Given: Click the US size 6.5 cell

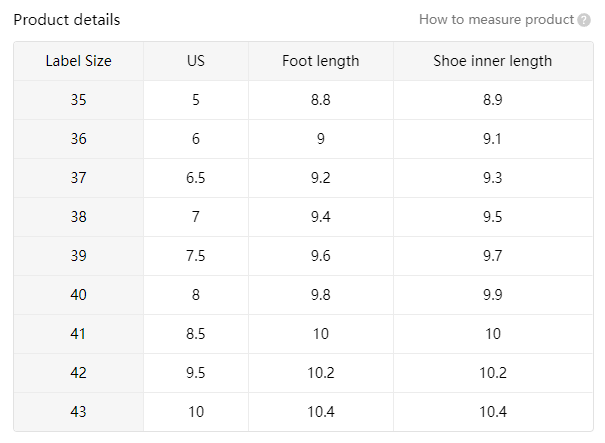Looking at the screenshot, I should click(196, 178).
